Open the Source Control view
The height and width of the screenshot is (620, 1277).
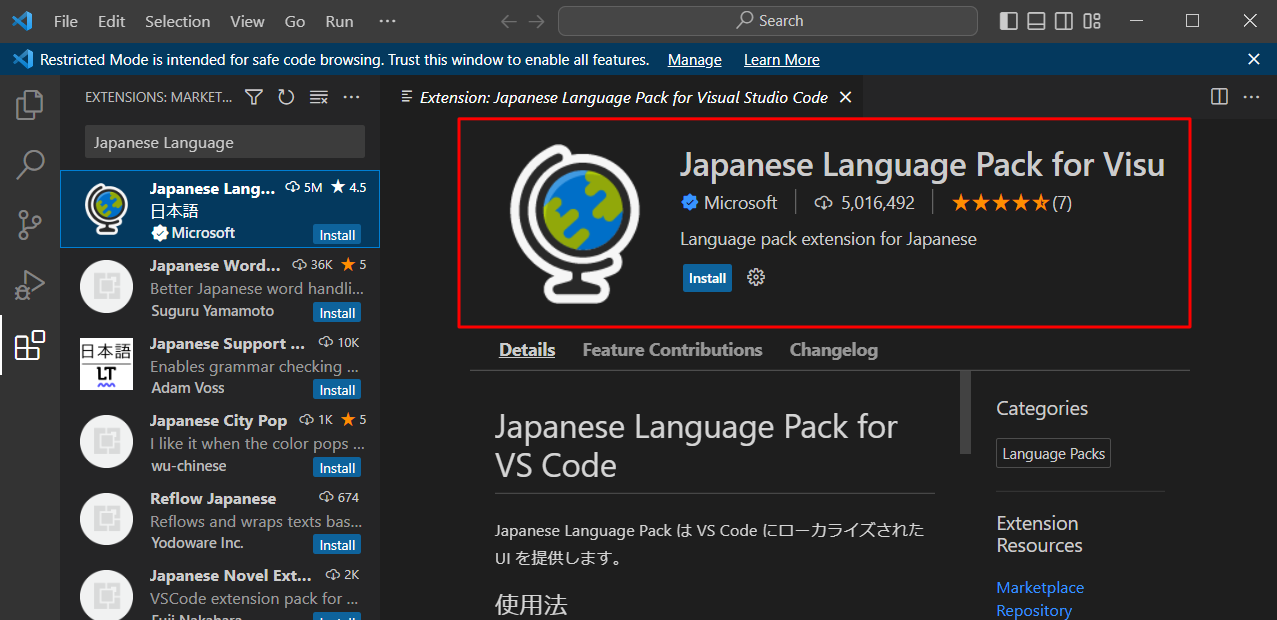coord(29,224)
